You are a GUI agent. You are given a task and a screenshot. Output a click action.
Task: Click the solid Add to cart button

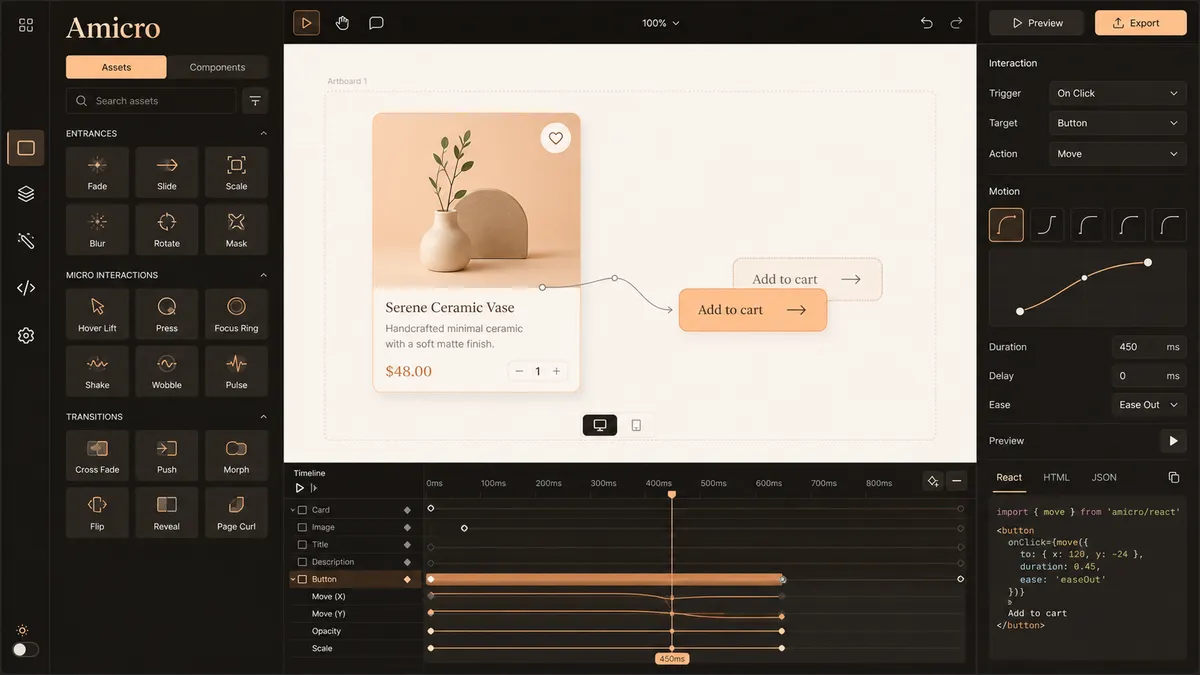point(753,310)
